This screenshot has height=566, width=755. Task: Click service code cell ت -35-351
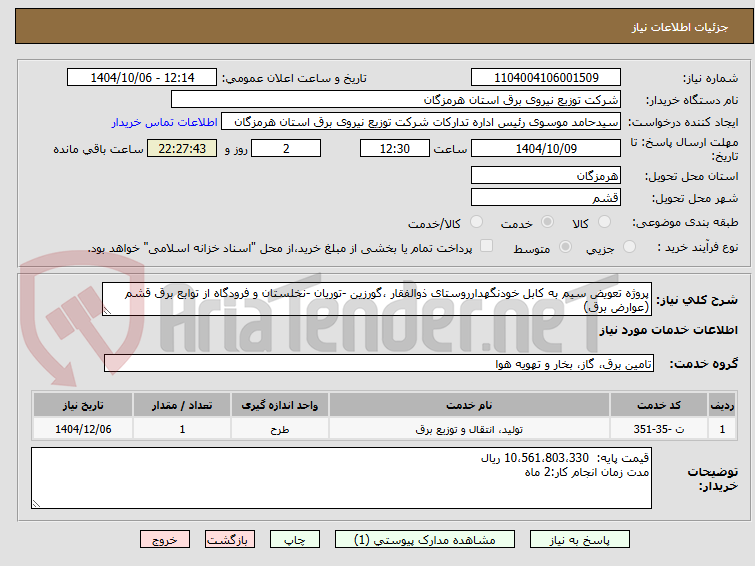tap(659, 429)
